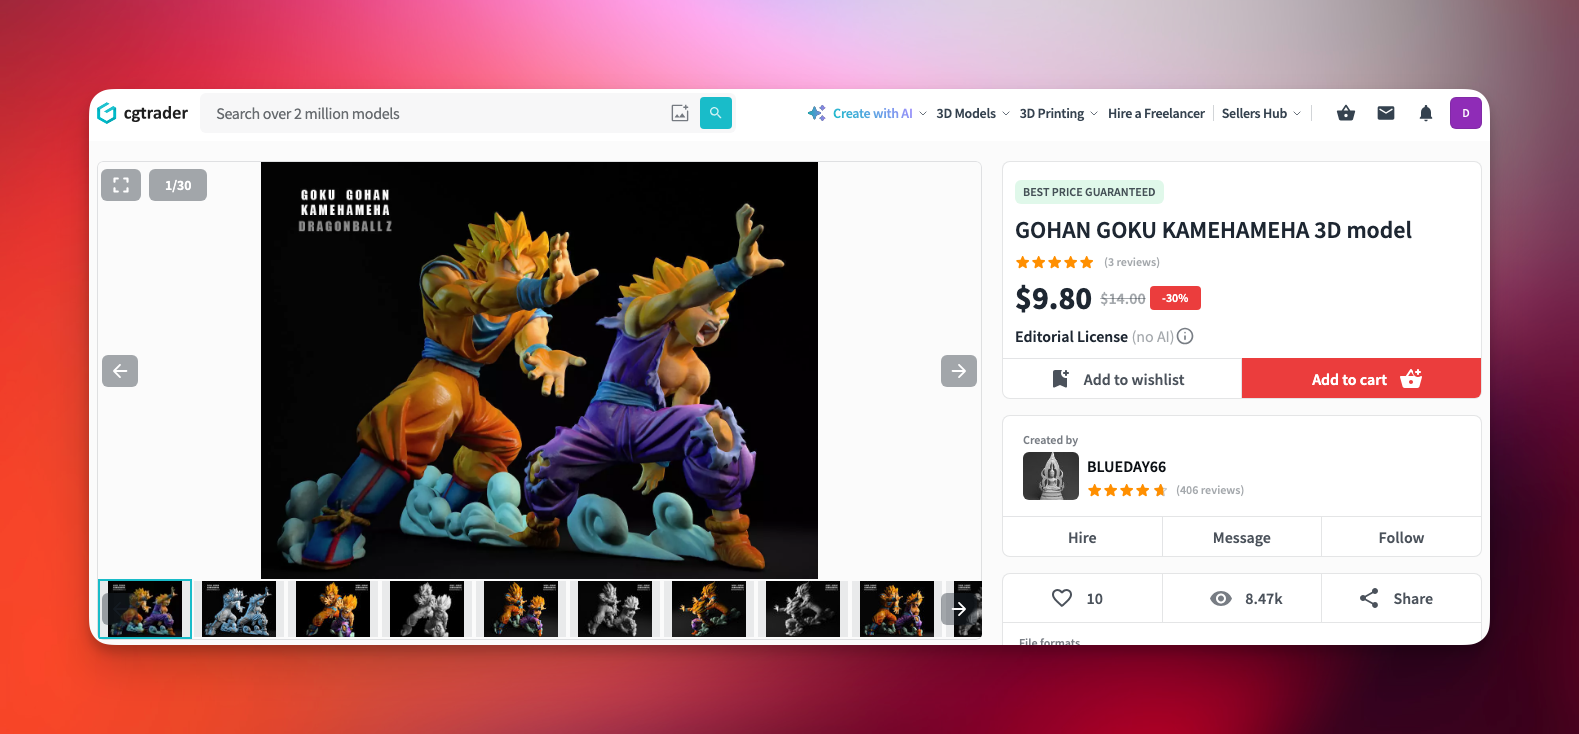Image resolution: width=1579 pixels, height=734 pixels.
Task: Select ninth thumbnail in gallery strip
Action: 897,609
